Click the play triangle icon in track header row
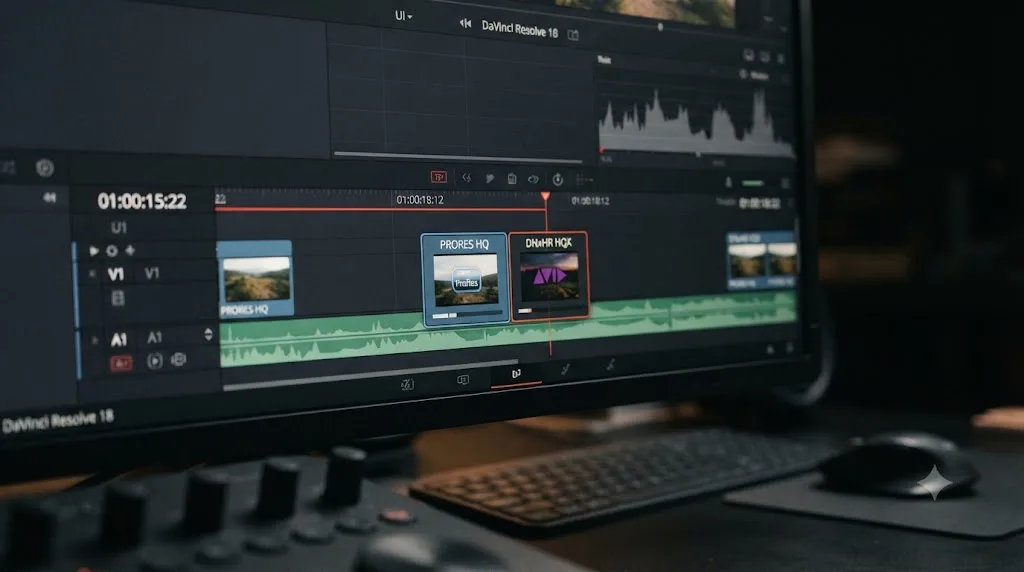This screenshot has width=1024, height=572. tap(93, 250)
